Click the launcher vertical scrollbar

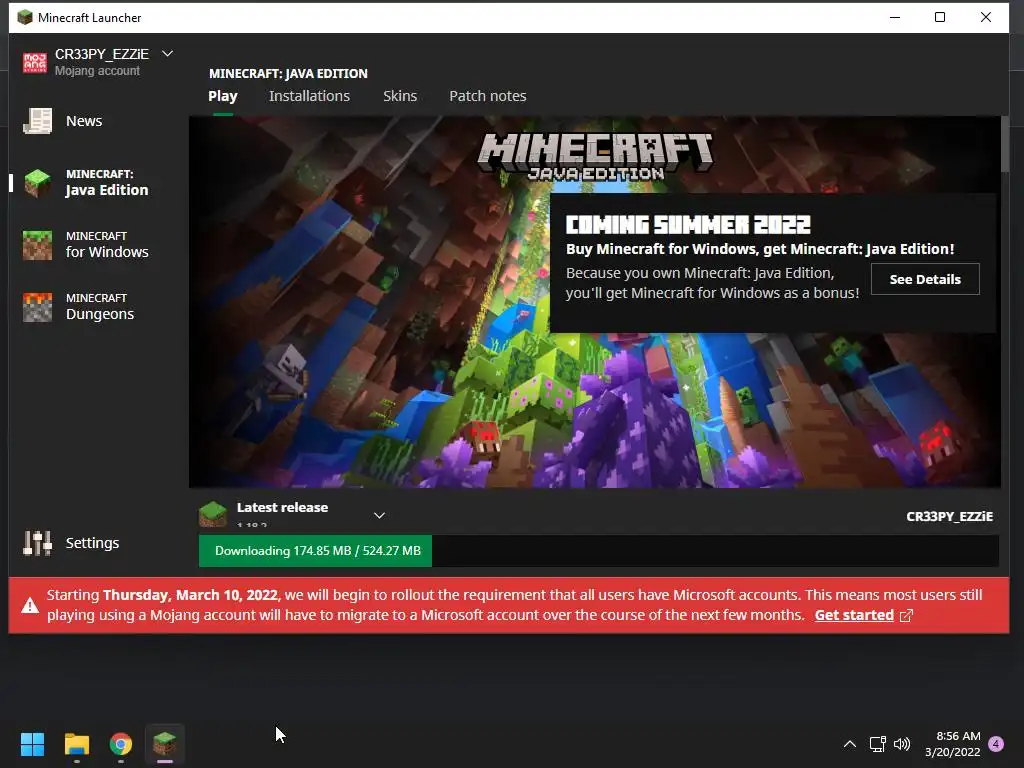click(1005, 144)
